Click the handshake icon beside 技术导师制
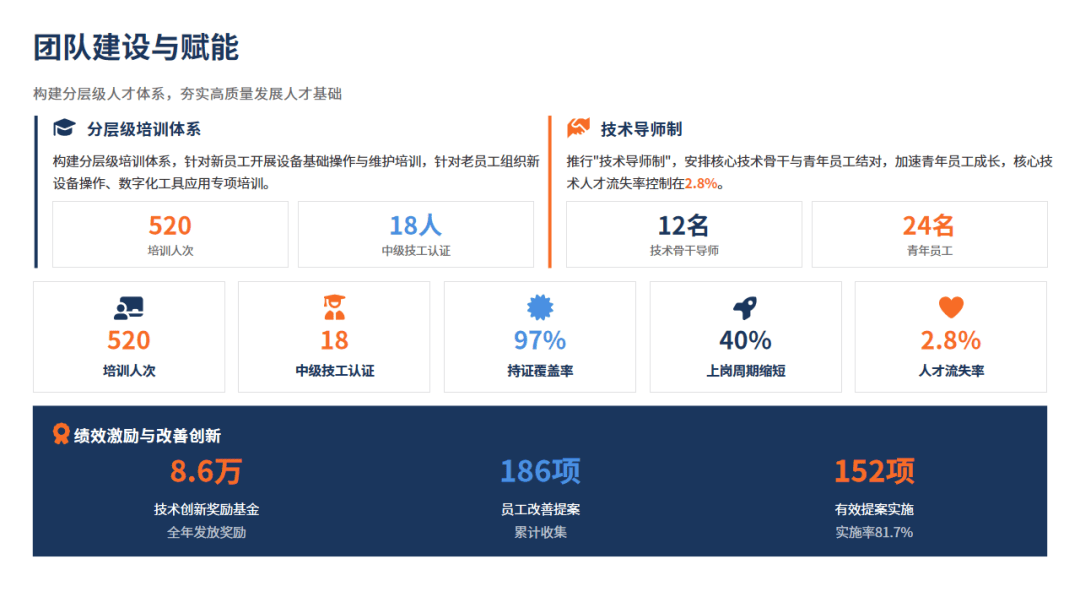 point(578,128)
